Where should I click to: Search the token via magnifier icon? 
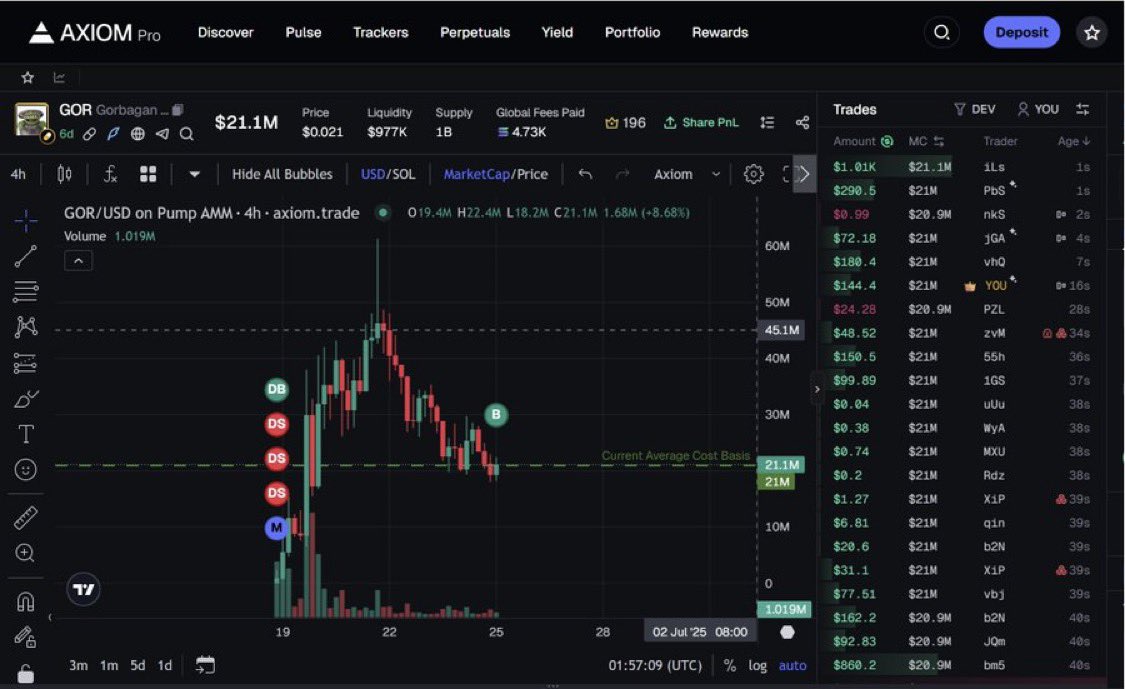click(x=187, y=133)
